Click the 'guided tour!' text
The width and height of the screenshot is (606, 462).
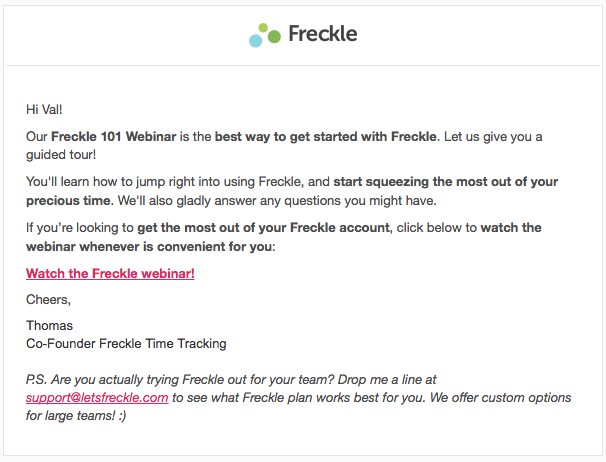tap(61, 155)
